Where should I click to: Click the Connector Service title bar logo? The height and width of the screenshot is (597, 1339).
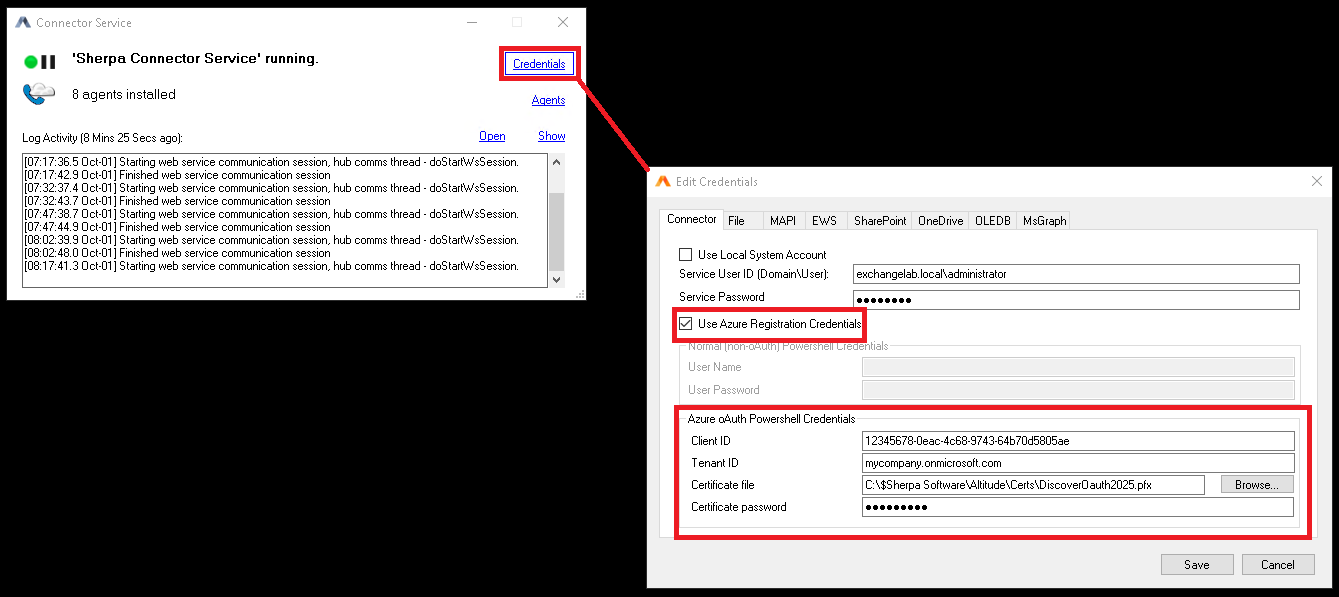tap(23, 22)
